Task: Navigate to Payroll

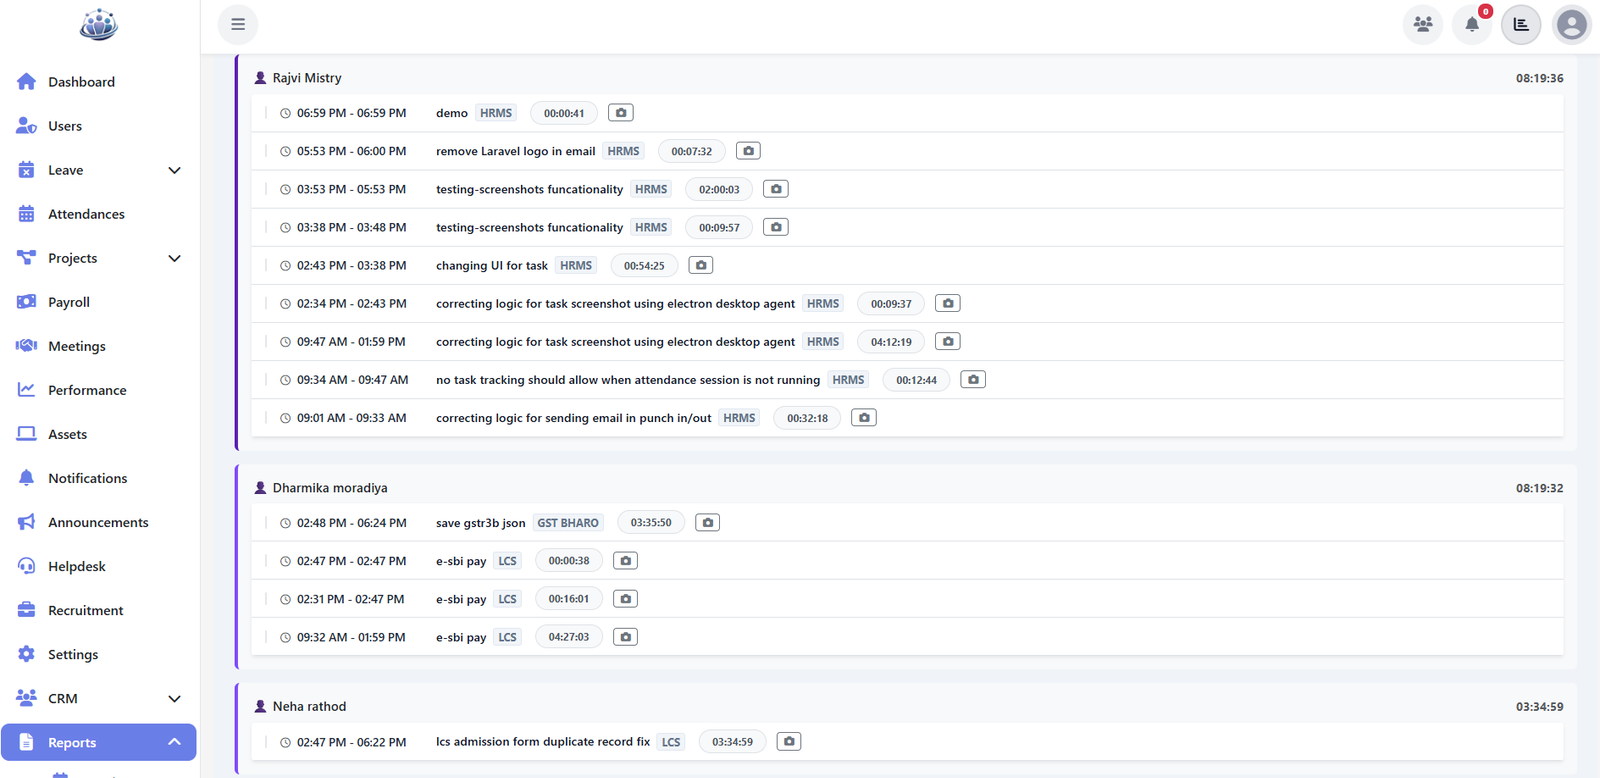Action: pos(99,302)
